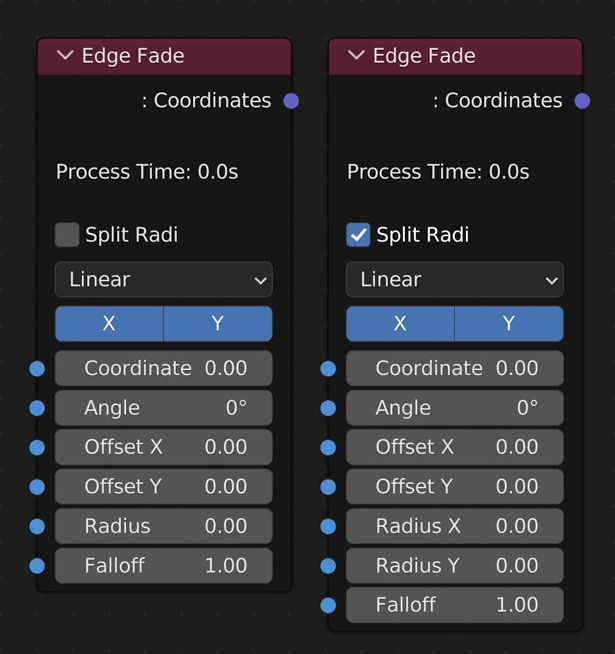Toggle the Y axis button on left node
The height and width of the screenshot is (654, 615).
pyautogui.click(x=218, y=324)
